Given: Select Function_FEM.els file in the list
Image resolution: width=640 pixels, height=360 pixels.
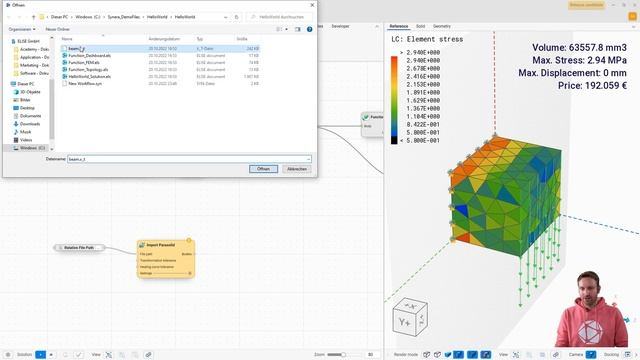Looking at the screenshot, I should pos(160,62).
